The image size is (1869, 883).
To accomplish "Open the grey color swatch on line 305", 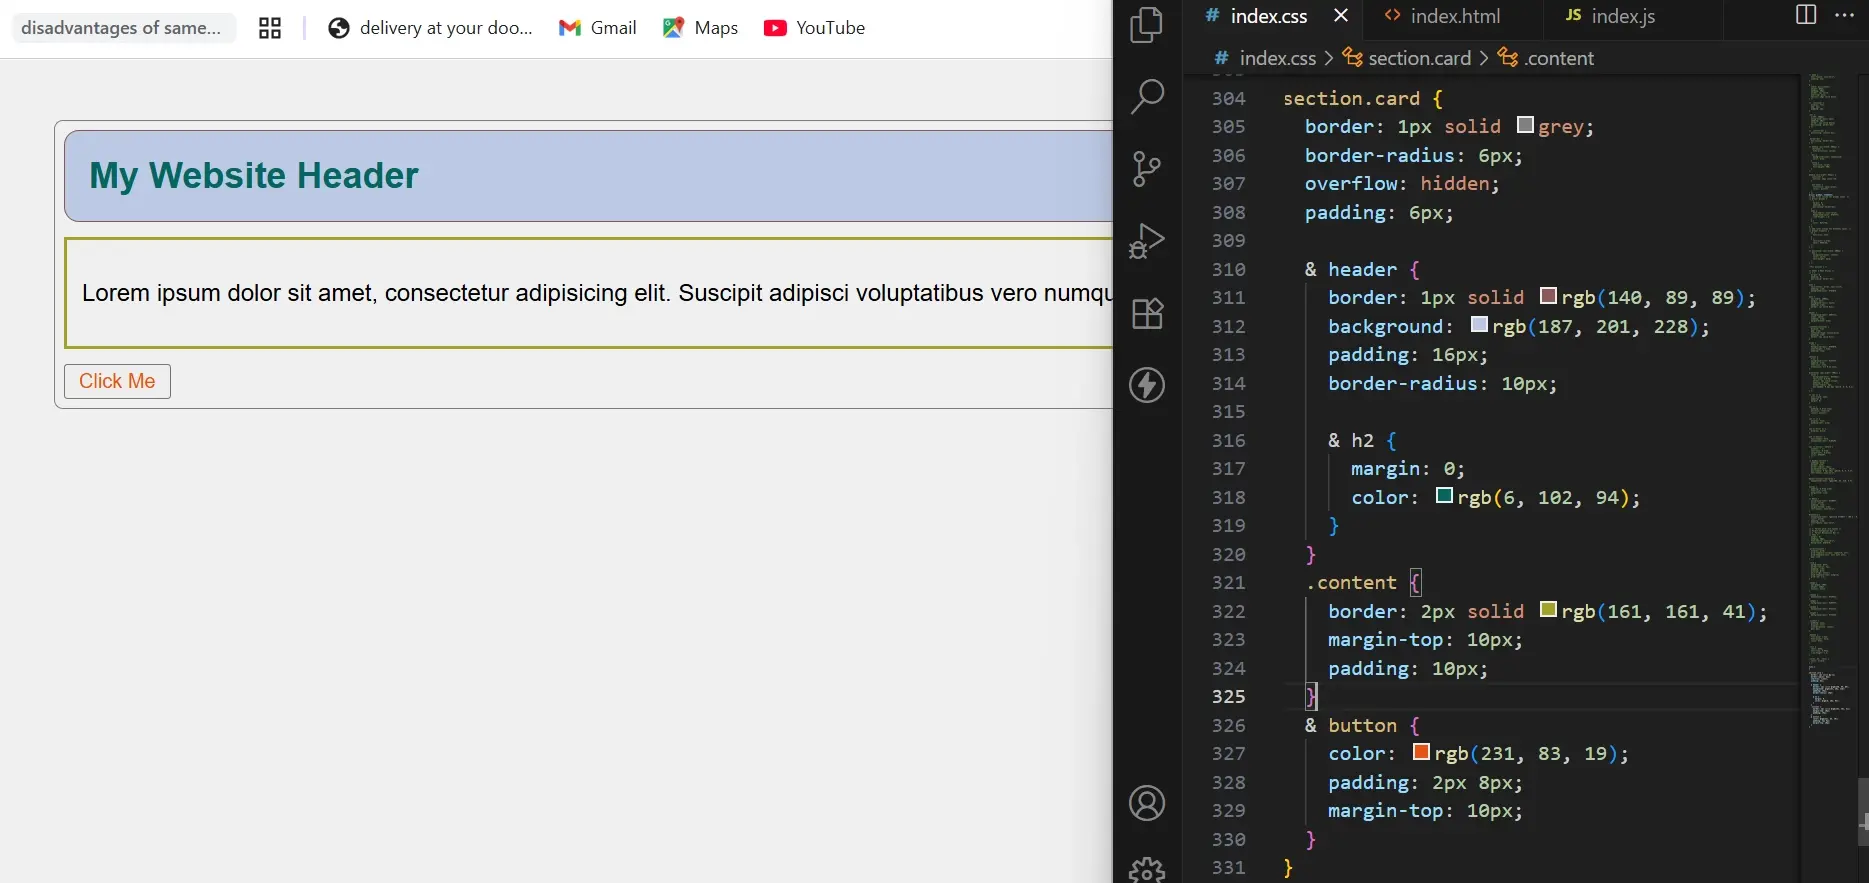I will (x=1526, y=125).
